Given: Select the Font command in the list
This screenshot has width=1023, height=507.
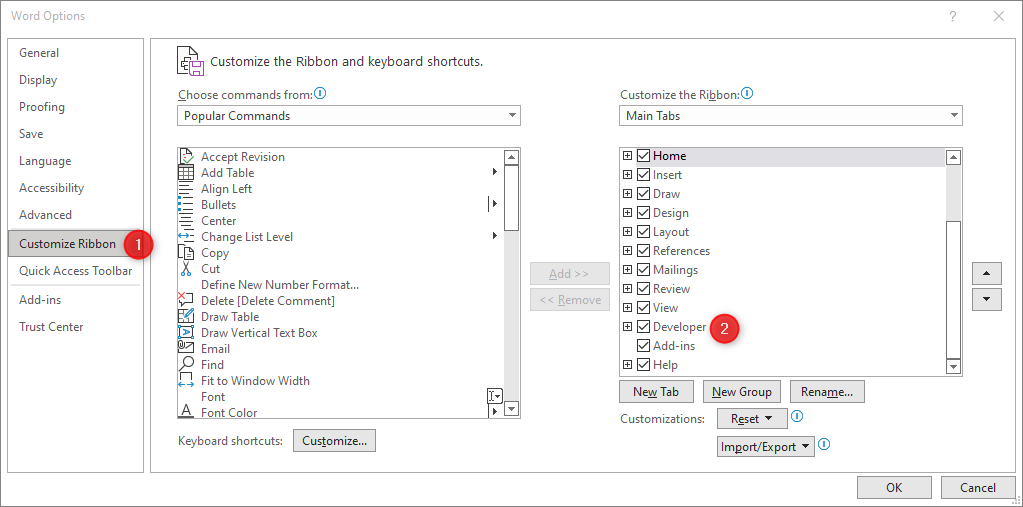Looking at the screenshot, I should [x=213, y=397].
